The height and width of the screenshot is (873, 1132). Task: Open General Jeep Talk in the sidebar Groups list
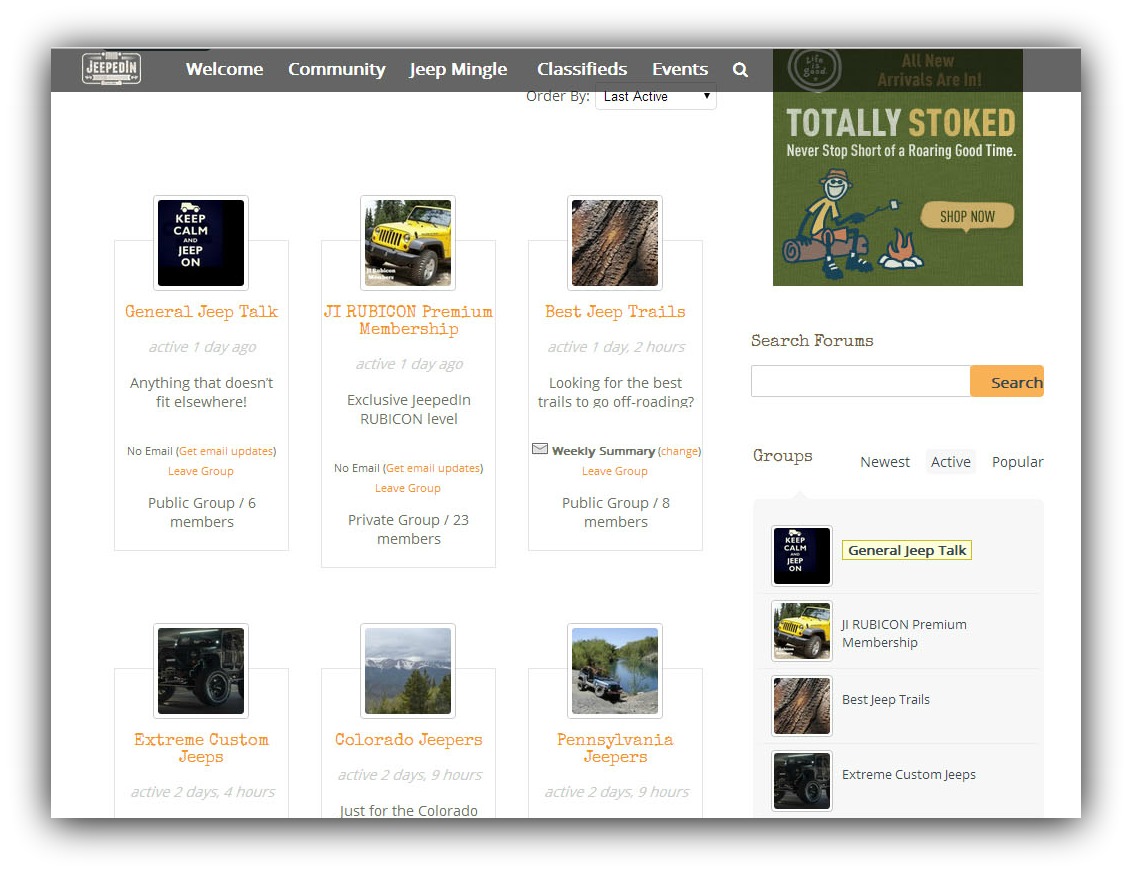click(907, 550)
